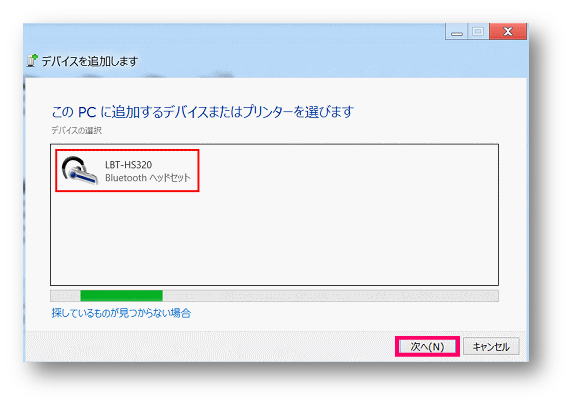Click the white dialog area right of the heading

430,112
